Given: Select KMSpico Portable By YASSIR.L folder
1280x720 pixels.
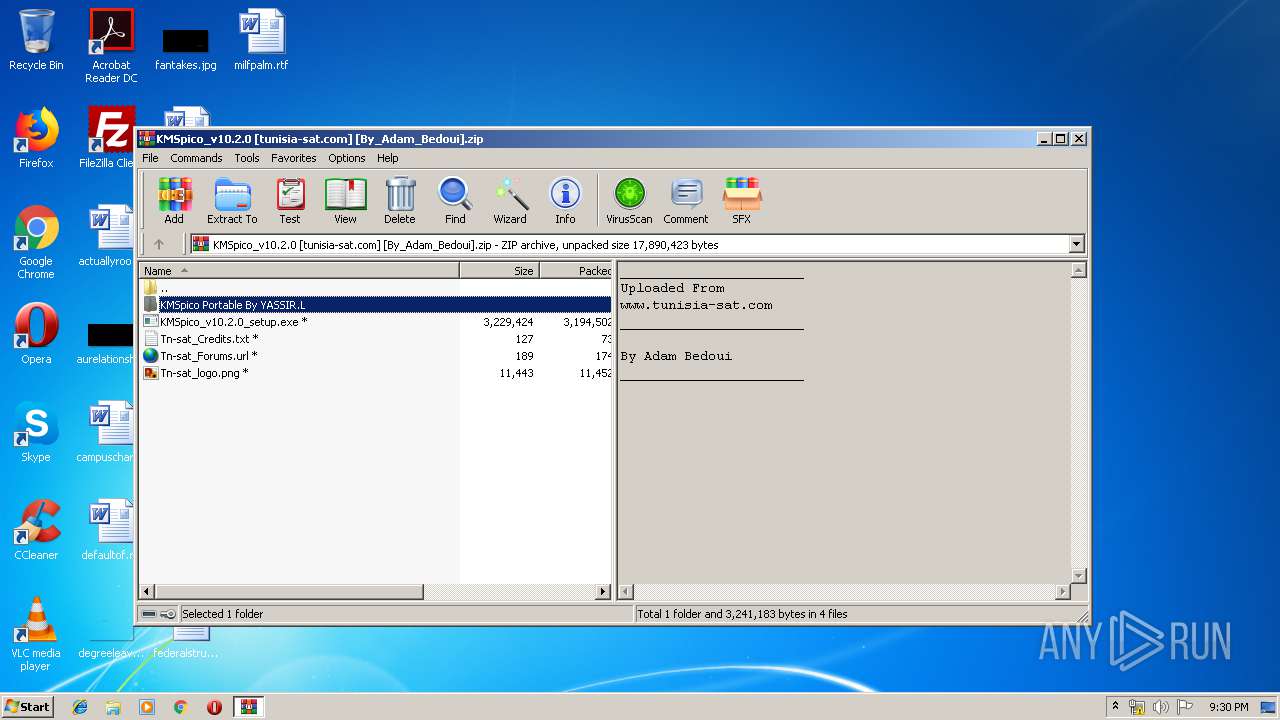Looking at the screenshot, I should 376,305.
